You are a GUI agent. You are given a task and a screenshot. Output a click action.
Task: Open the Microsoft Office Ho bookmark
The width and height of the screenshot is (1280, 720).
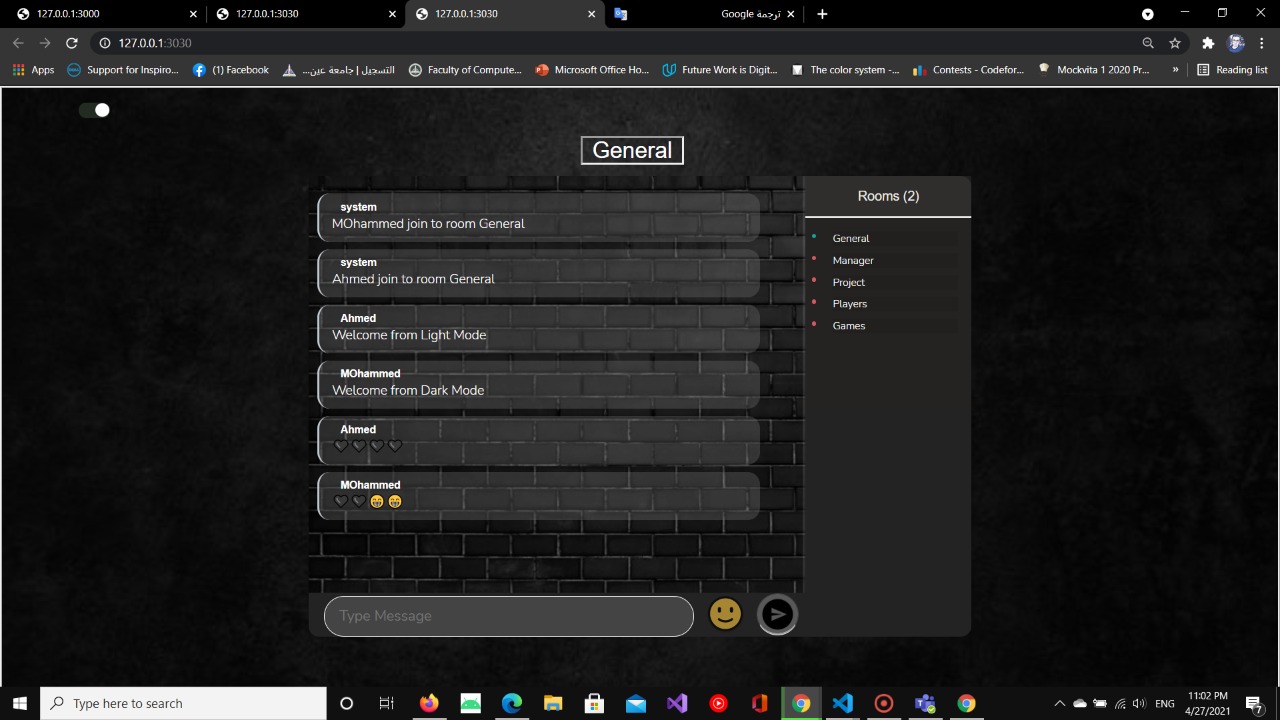[x=592, y=70]
